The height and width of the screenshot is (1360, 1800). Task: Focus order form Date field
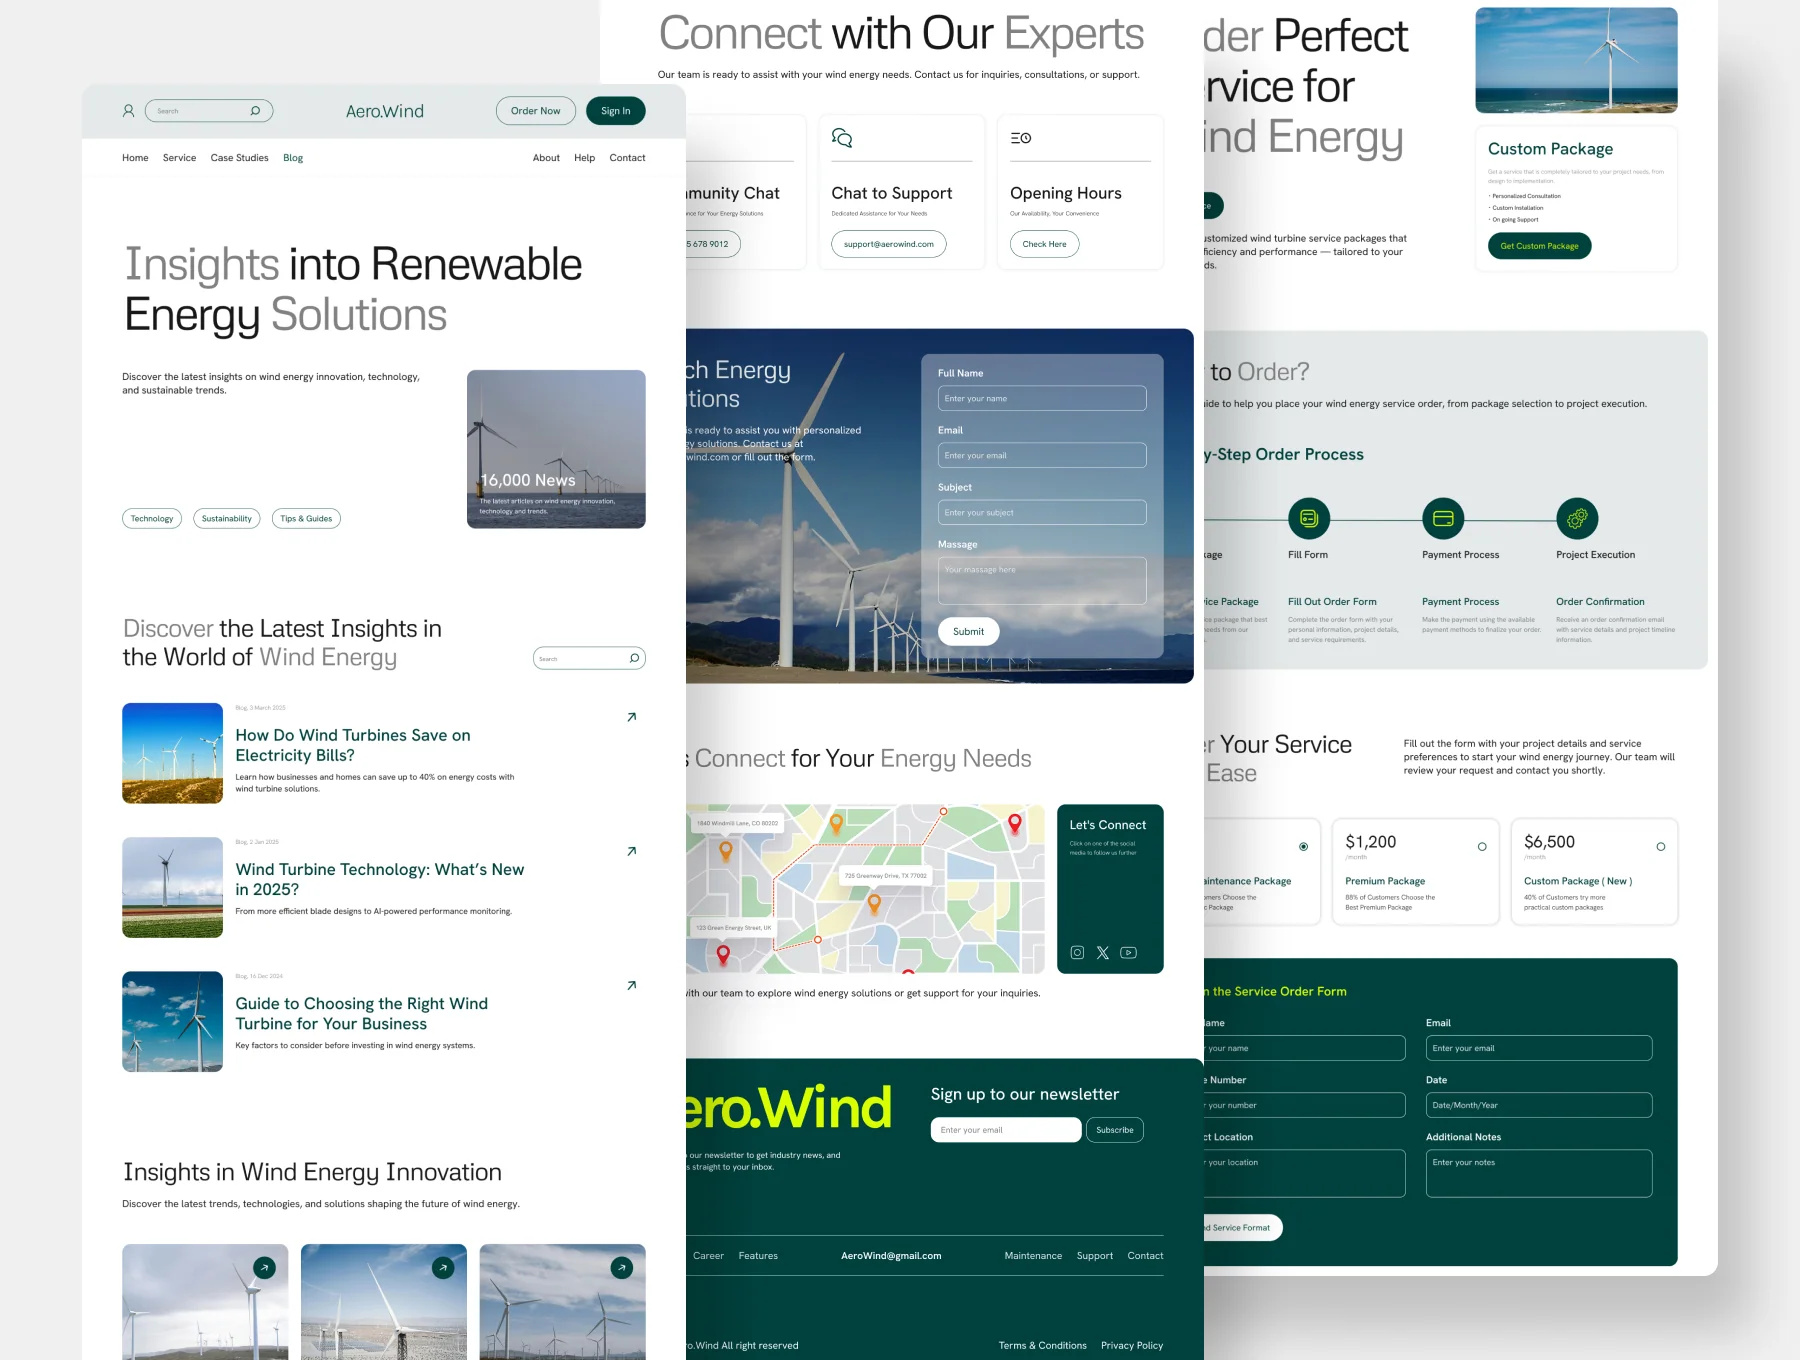pyautogui.click(x=1539, y=1105)
